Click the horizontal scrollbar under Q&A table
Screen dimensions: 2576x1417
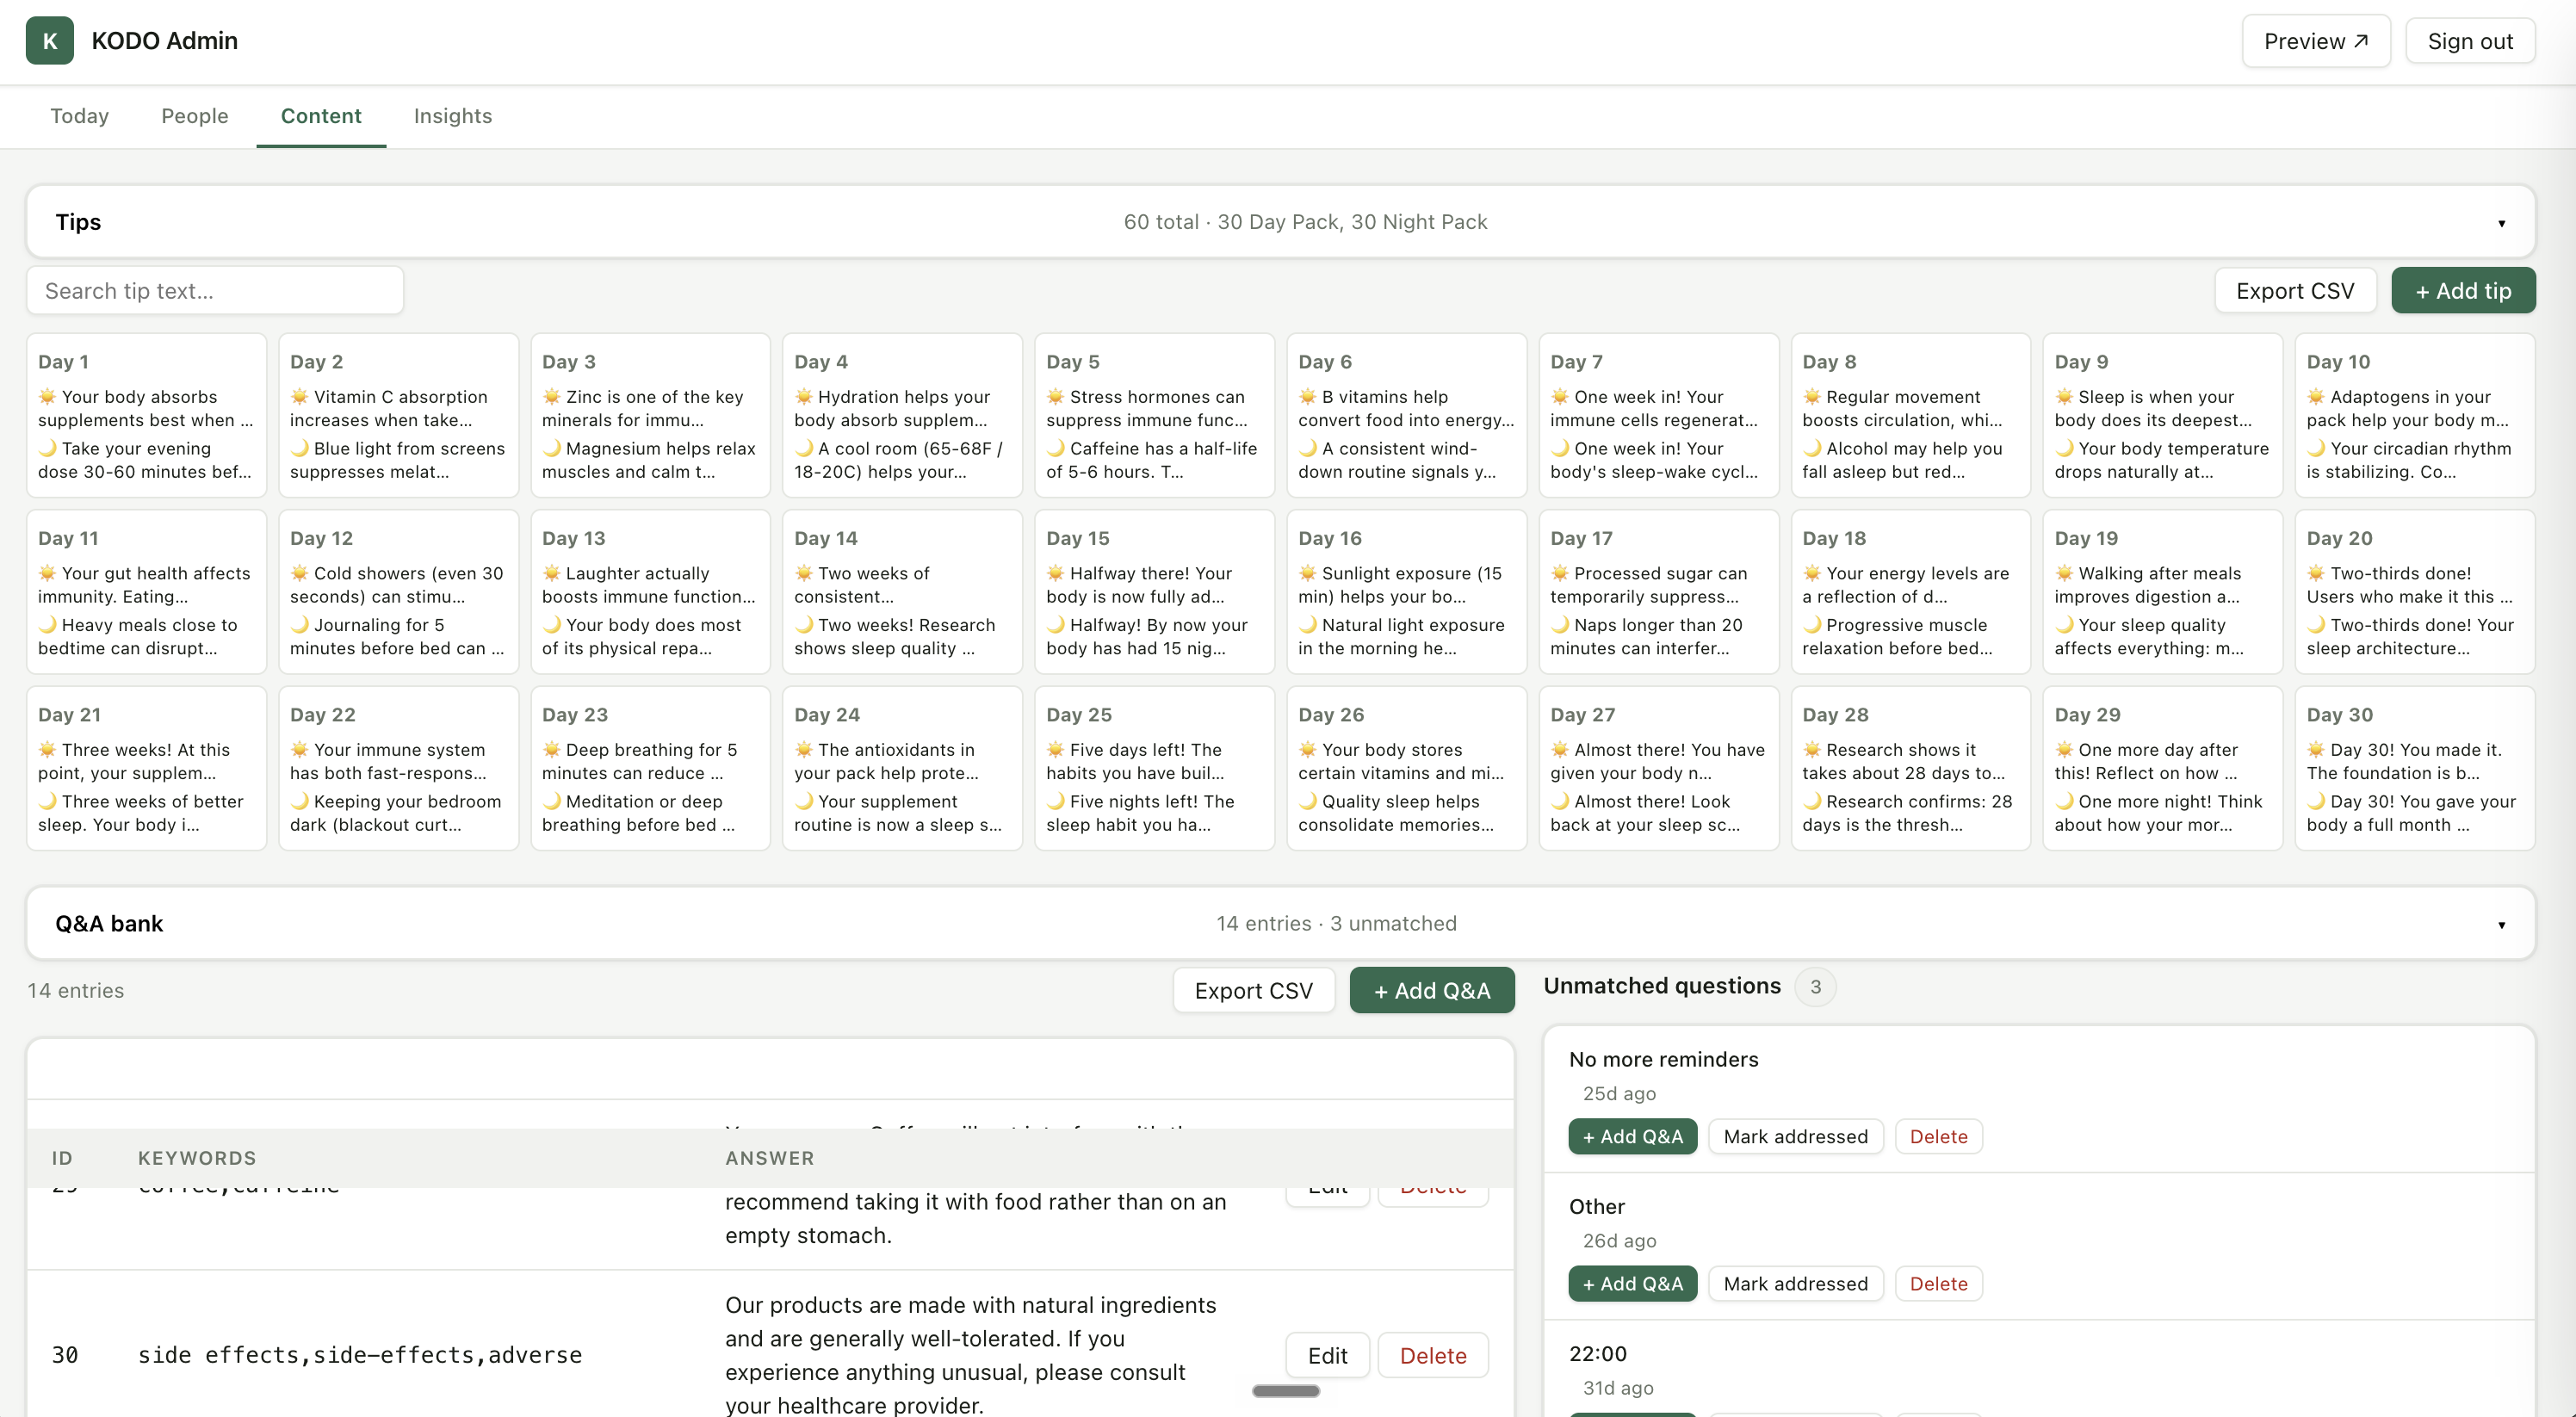pos(1285,1390)
